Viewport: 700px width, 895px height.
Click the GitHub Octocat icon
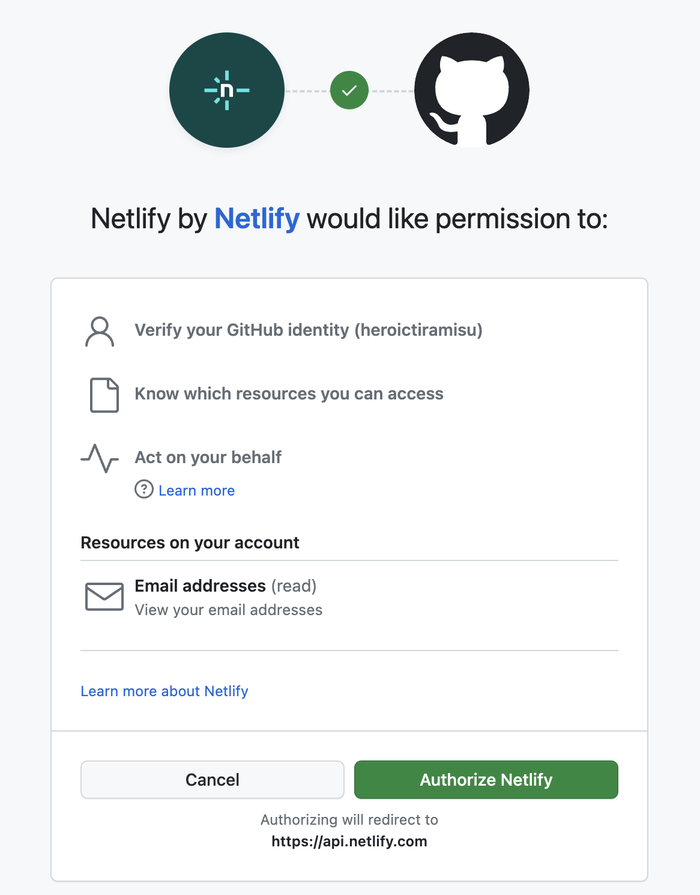(471, 90)
